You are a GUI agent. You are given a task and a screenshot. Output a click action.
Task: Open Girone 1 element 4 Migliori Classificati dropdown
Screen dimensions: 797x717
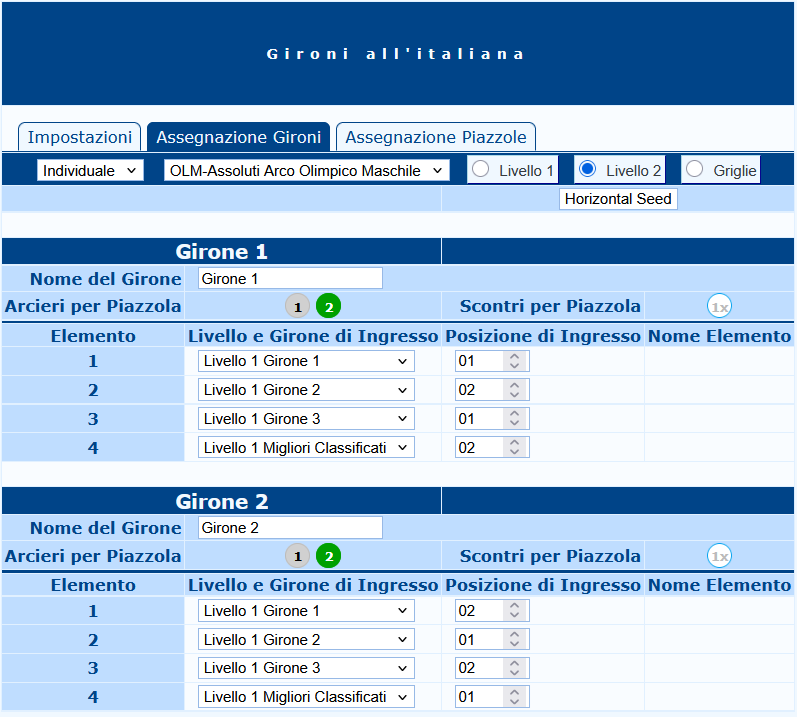pyautogui.click(x=306, y=447)
